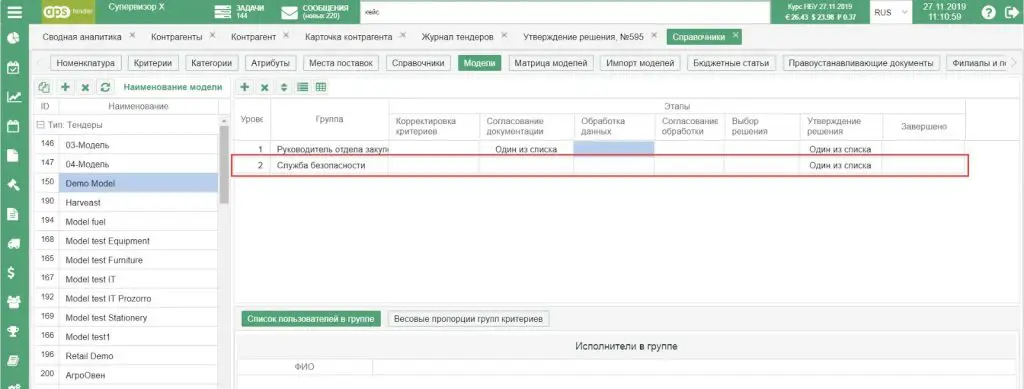This screenshot has width=1024, height=389.
Task: Switch stages panel to table grid icon
Action: click(321, 87)
